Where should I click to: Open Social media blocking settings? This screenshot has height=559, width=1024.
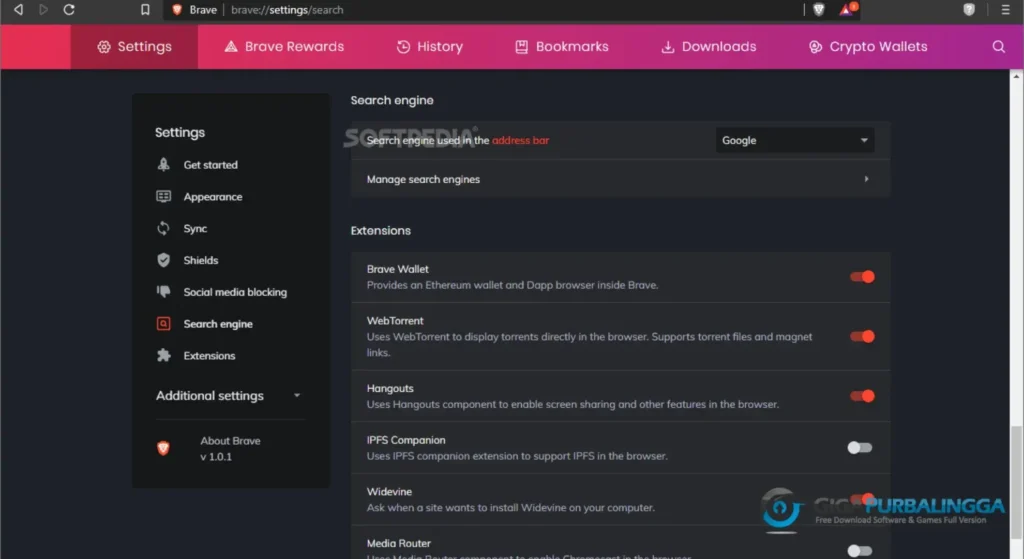click(x=235, y=292)
